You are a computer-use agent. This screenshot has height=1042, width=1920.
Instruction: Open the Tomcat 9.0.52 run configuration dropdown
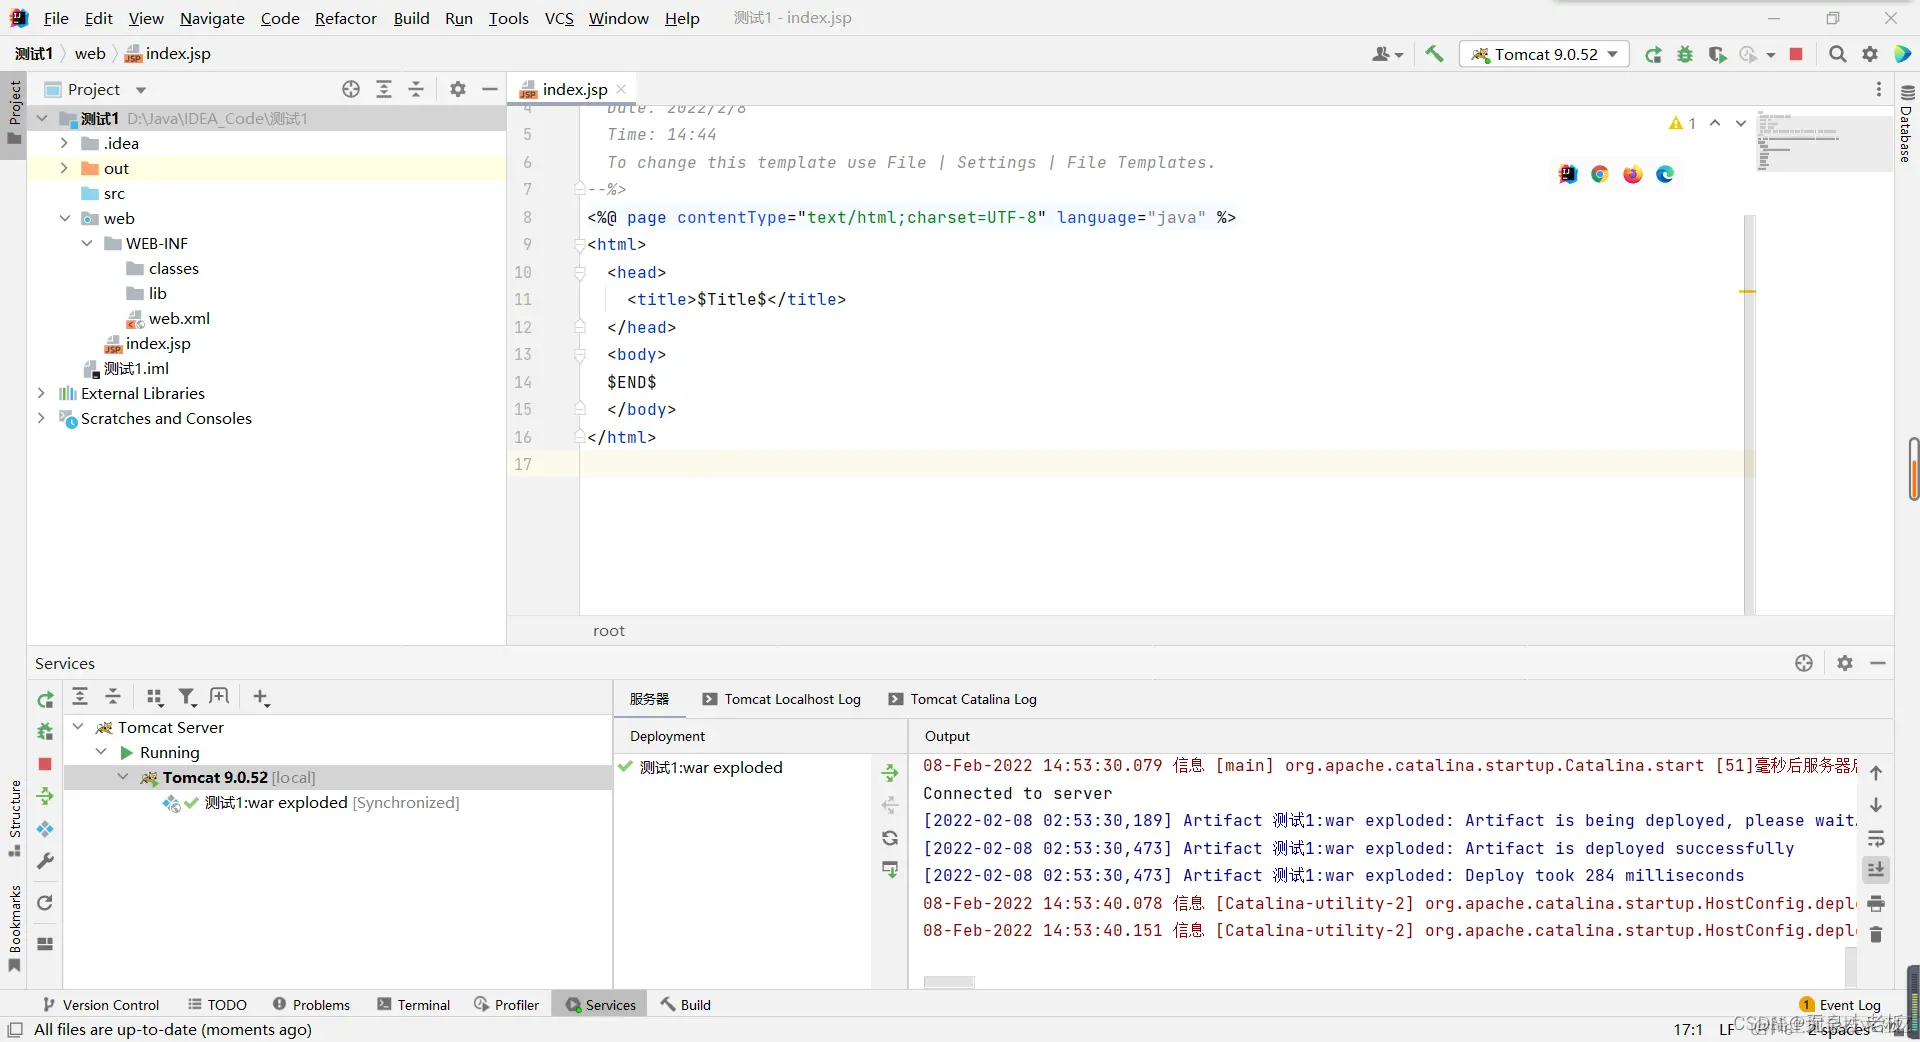pyautogui.click(x=1545, y=54)
